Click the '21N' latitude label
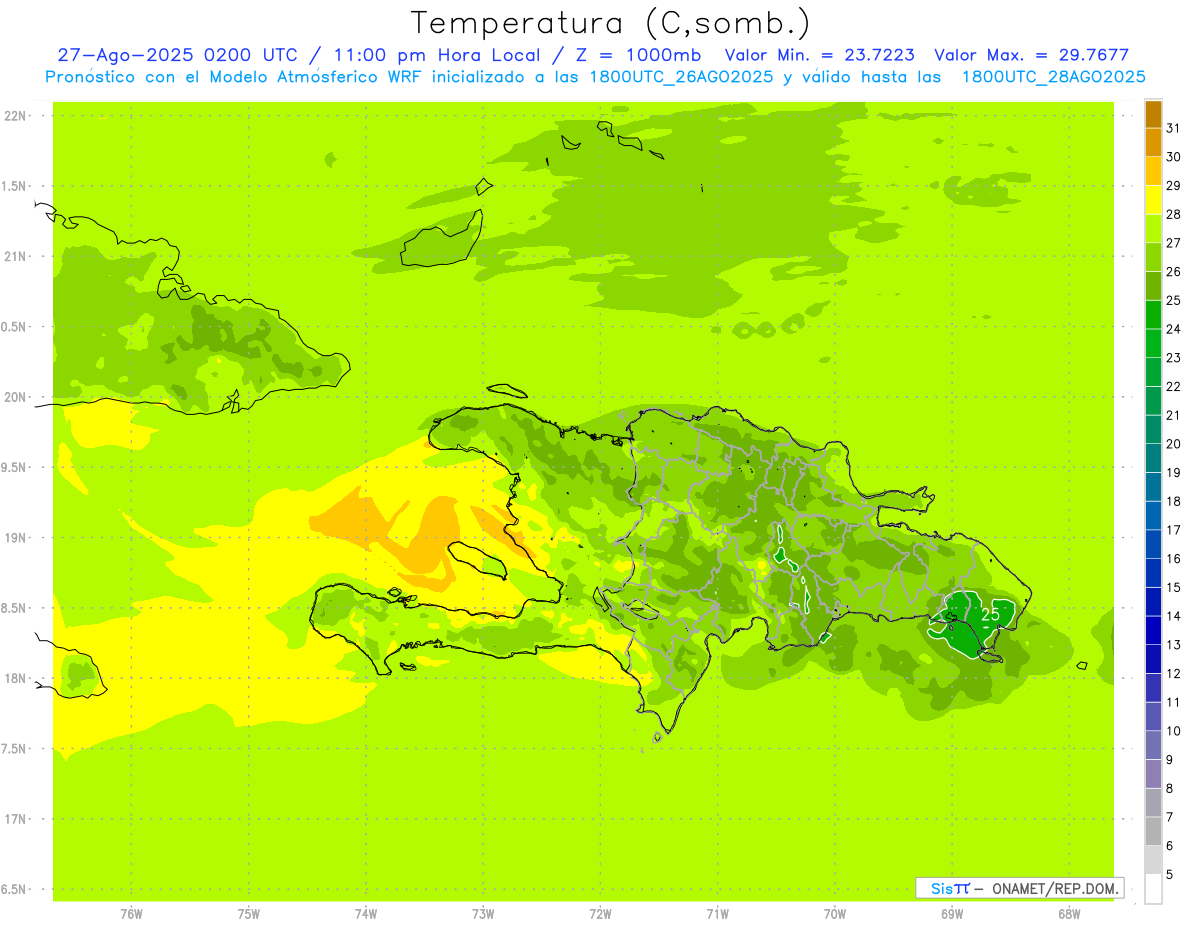1200x927 pixels. [x=15, y=257]
